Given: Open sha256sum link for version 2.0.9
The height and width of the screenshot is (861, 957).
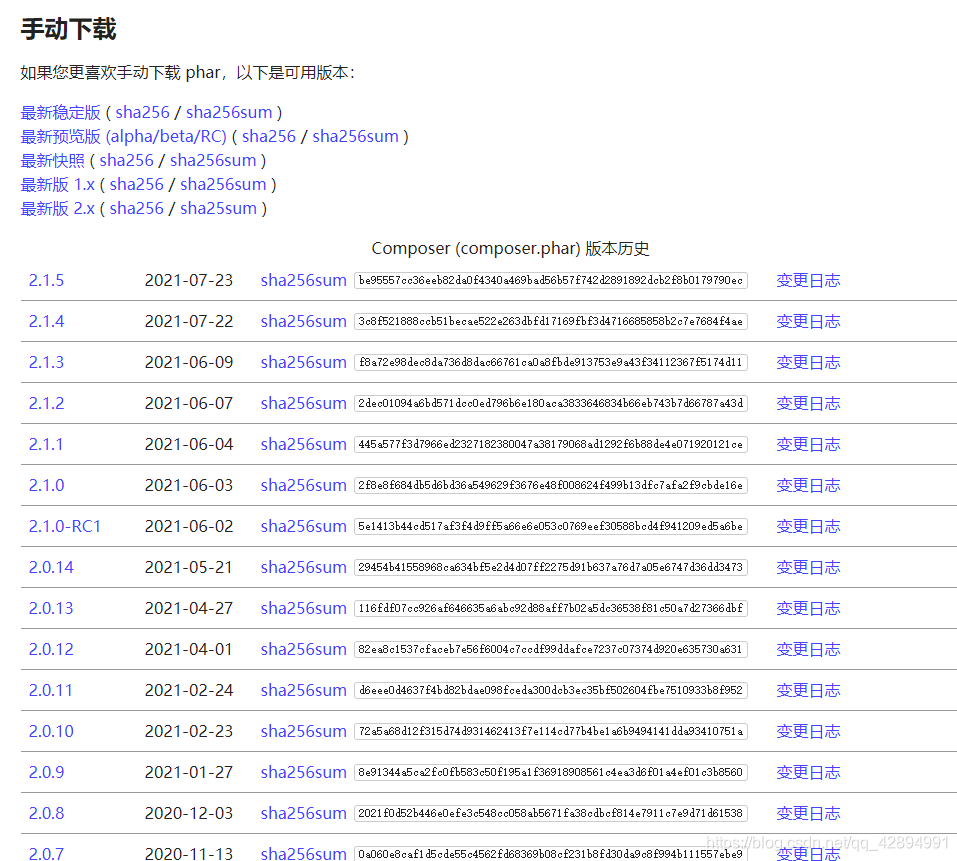Looking at the screenshot, I should 303,772.
